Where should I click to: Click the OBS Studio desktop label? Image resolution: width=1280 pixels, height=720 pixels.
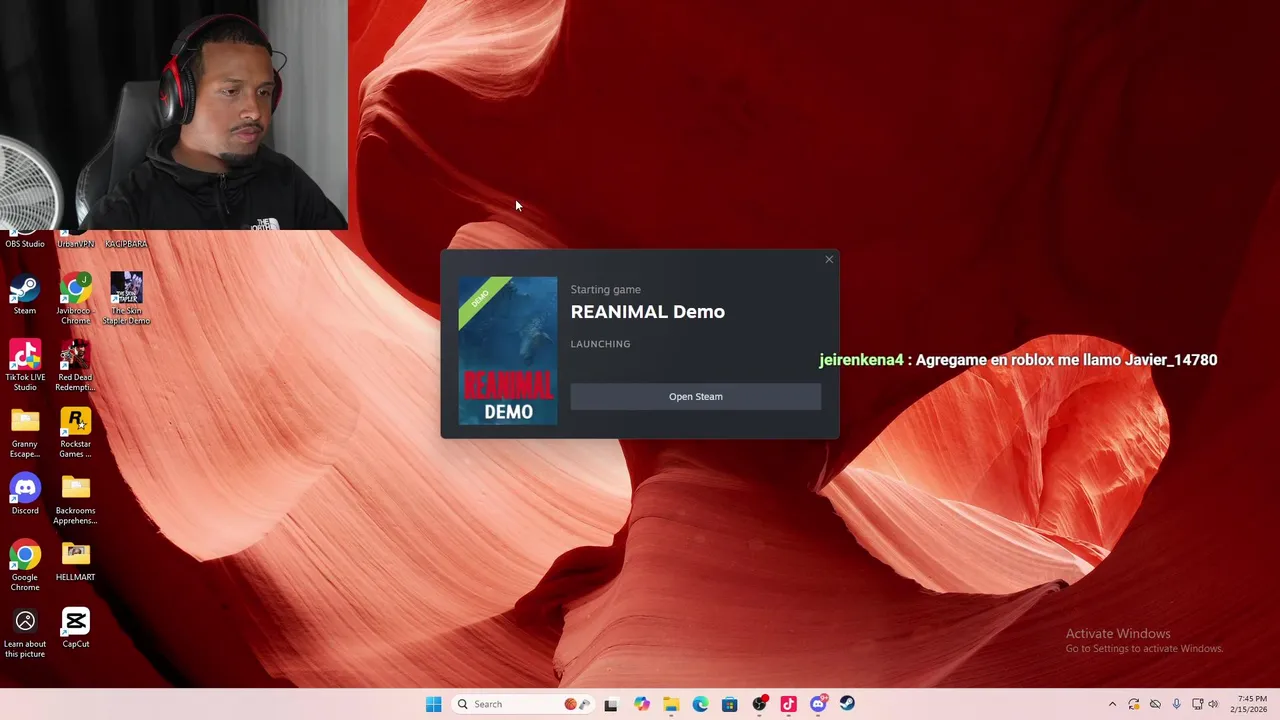25,244
